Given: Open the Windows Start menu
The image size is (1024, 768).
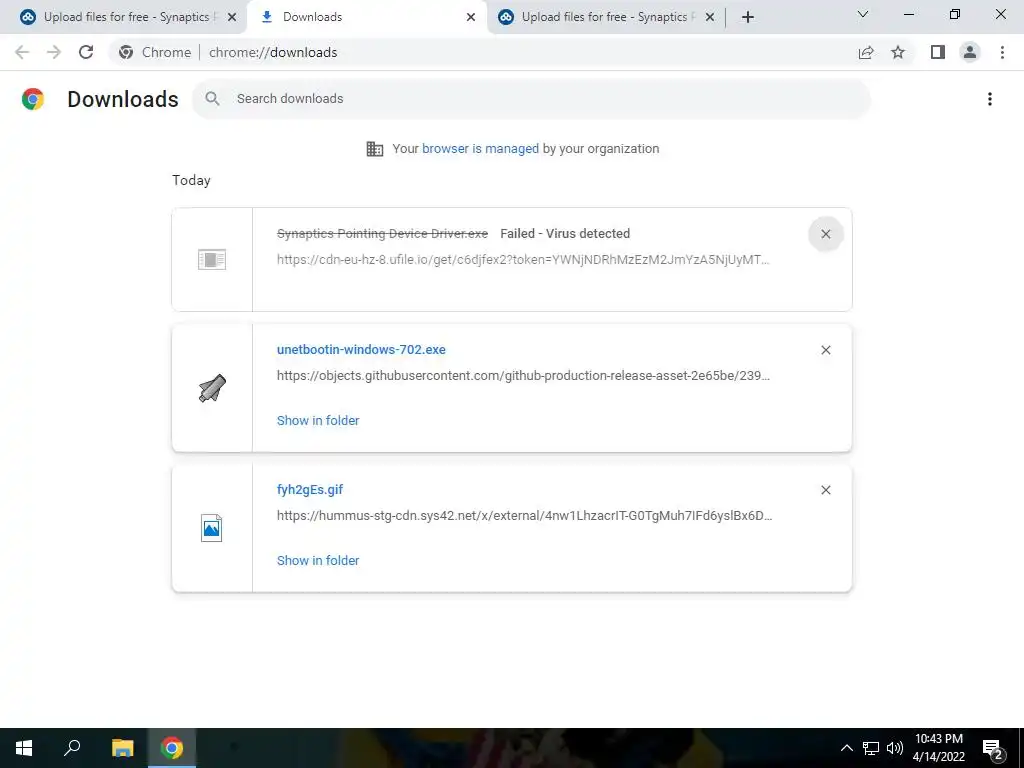Looking at the screenshot, I should point(24,748).
